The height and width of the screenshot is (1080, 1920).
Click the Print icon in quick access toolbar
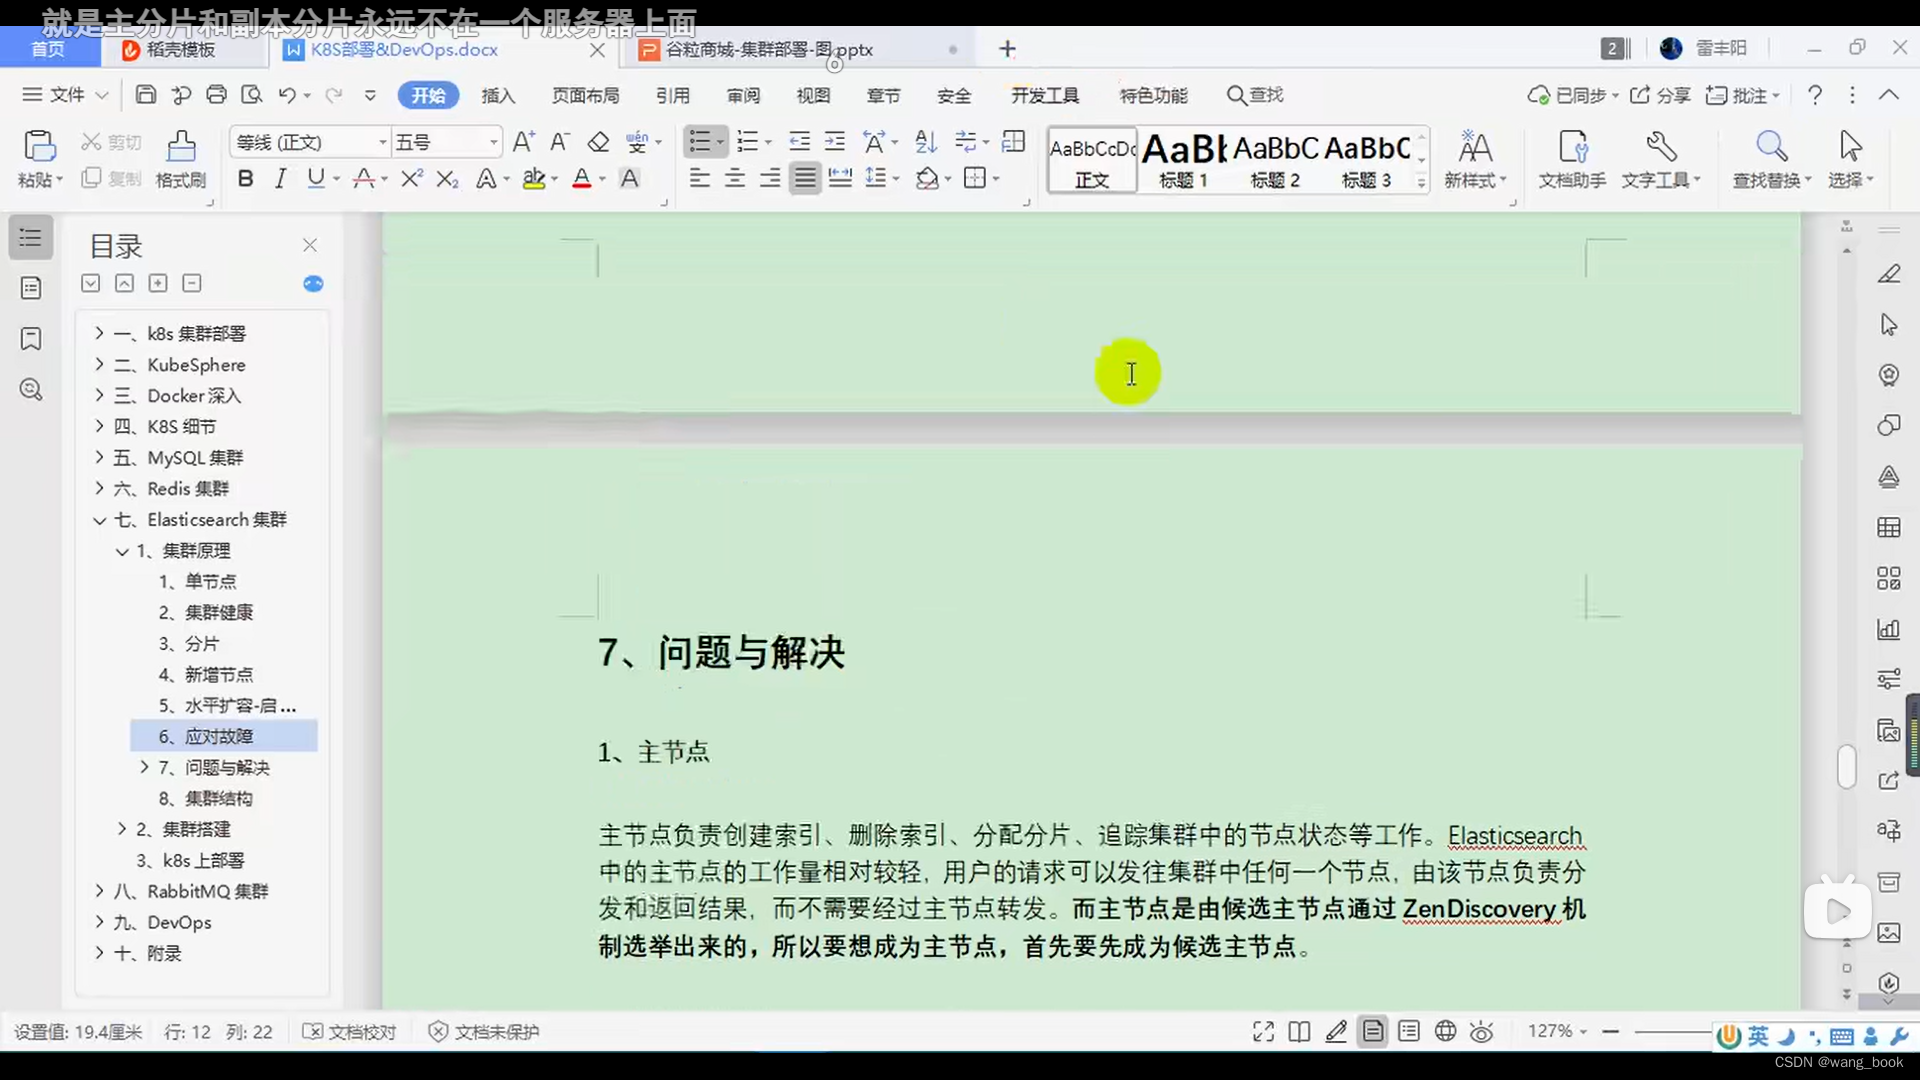point(217,94)
